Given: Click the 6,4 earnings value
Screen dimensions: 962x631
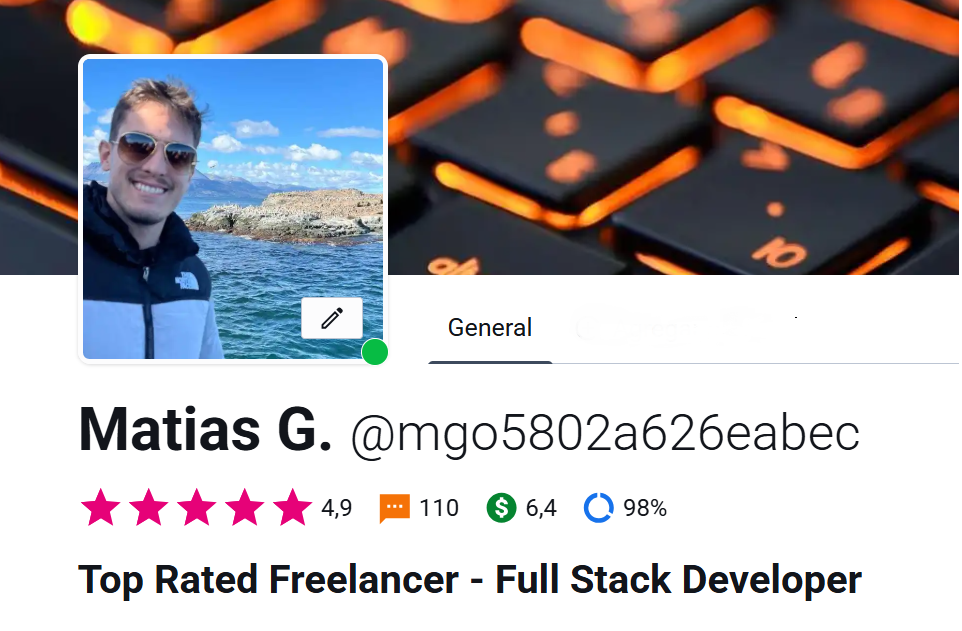Looking at the screenshot, I should (x=541, y=508).
